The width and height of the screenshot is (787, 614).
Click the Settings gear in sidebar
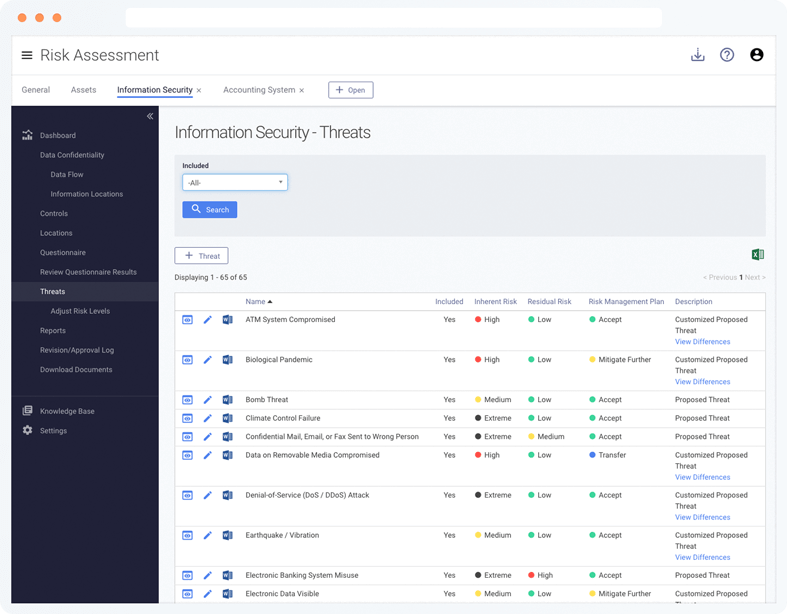tap(27, 430)
